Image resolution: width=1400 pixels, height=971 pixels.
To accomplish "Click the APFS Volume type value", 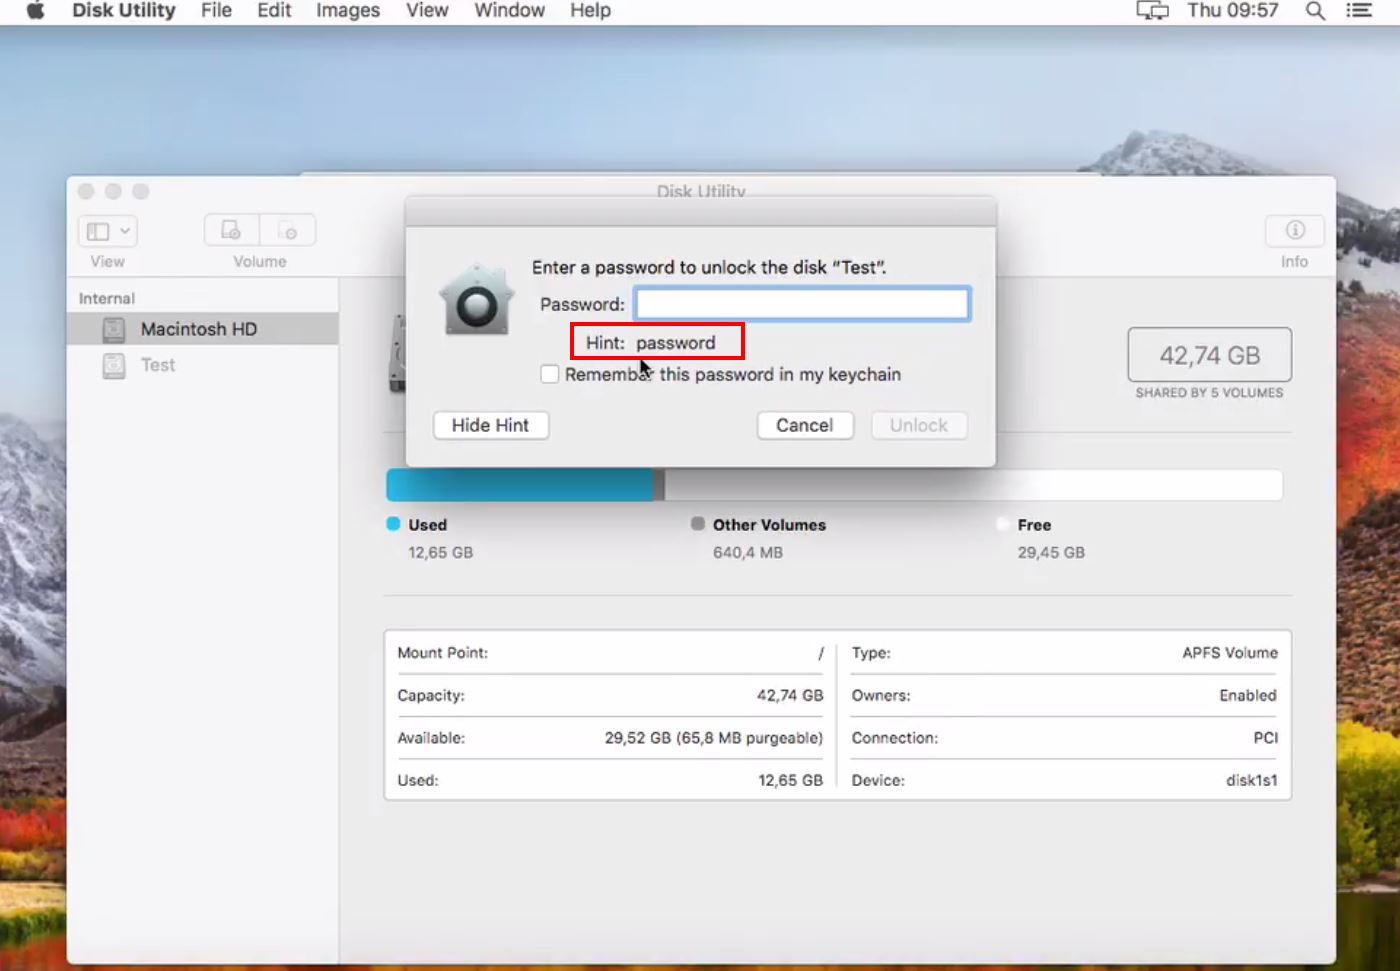I will (1230, 653).
